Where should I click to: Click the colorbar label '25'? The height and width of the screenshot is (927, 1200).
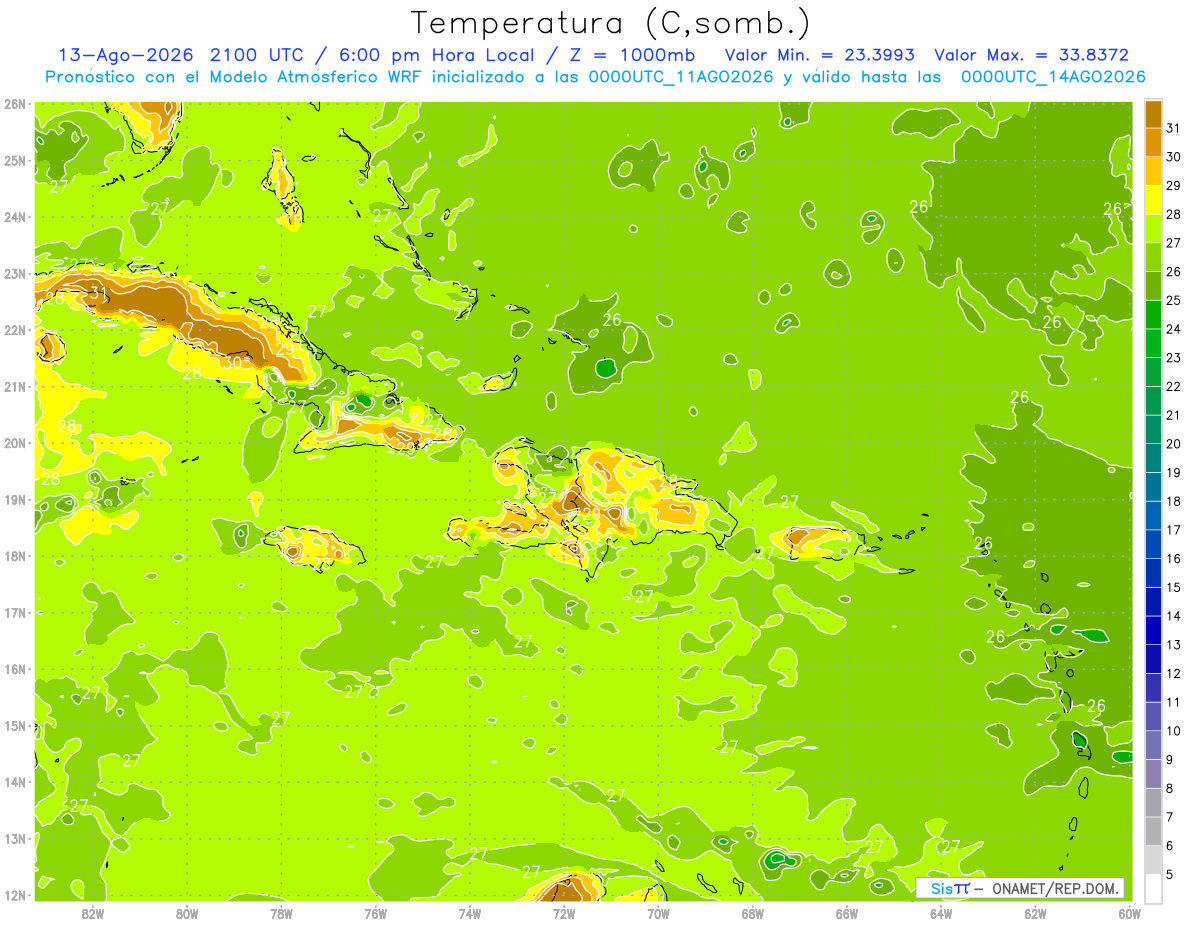[x=1173, y=300]
